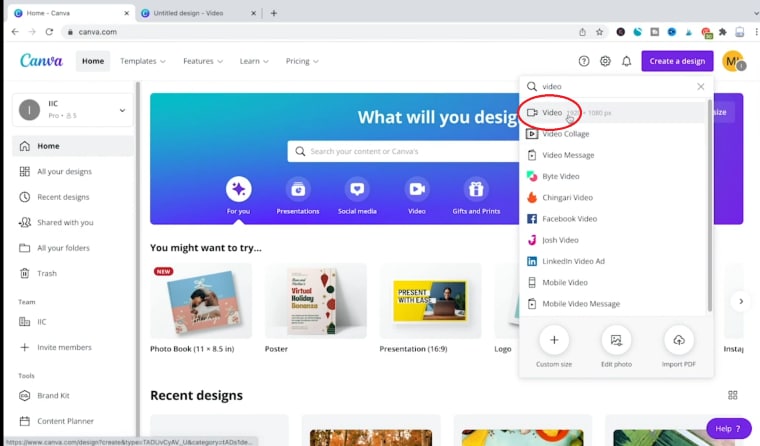The image size is (760, 446).
Task: Click next arrow in suggestions carousel
Action: click(741, 301)
